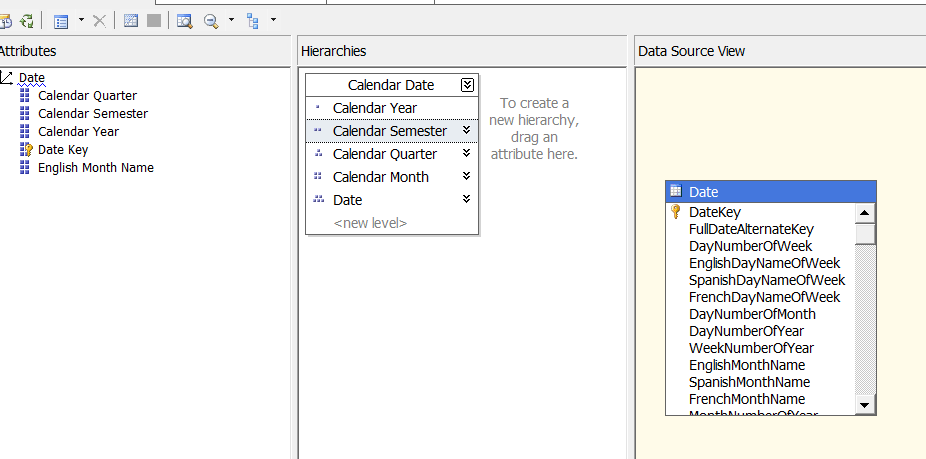Click the Date dimension icon in Attributes

point(6,77)
